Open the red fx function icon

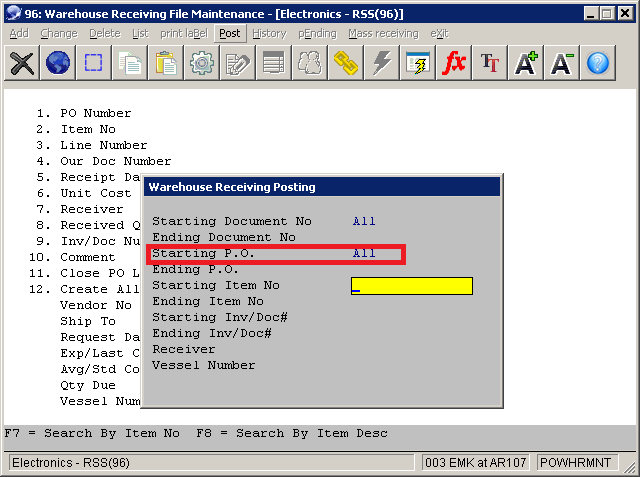pos(453,63)
